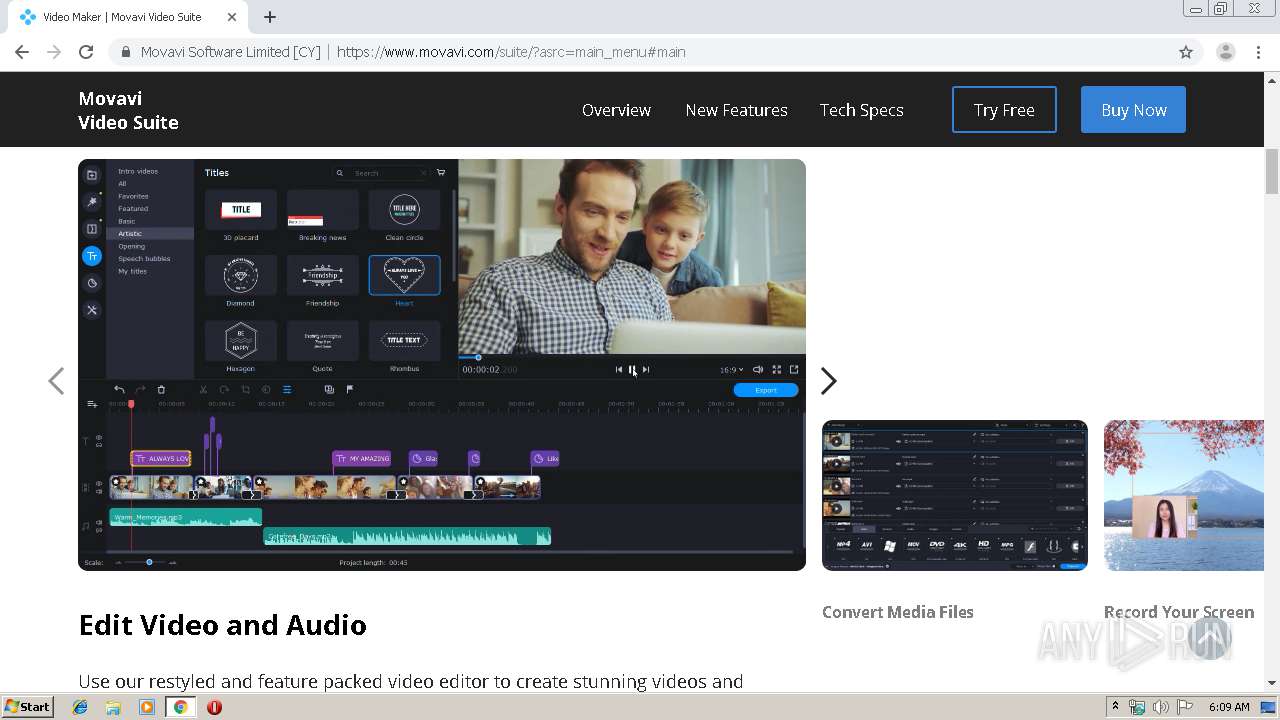Select the Warm_Memories.mp3 audio clip
The image size is (1280, 720).
pyautogui.click(x=186, y=518)
